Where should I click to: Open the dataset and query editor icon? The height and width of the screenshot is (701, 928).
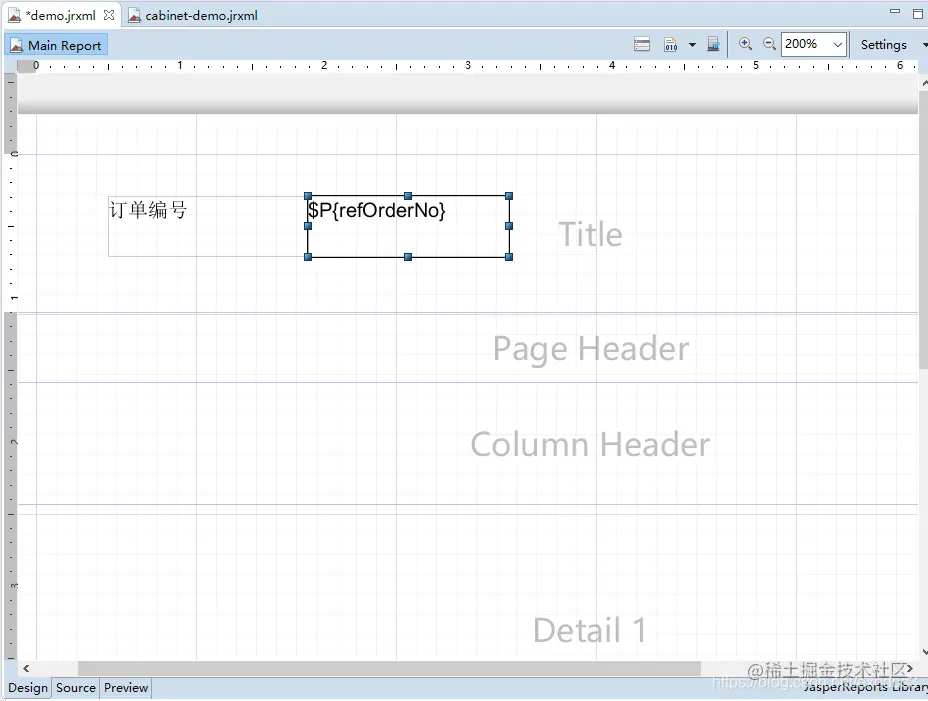click(642, 44)
